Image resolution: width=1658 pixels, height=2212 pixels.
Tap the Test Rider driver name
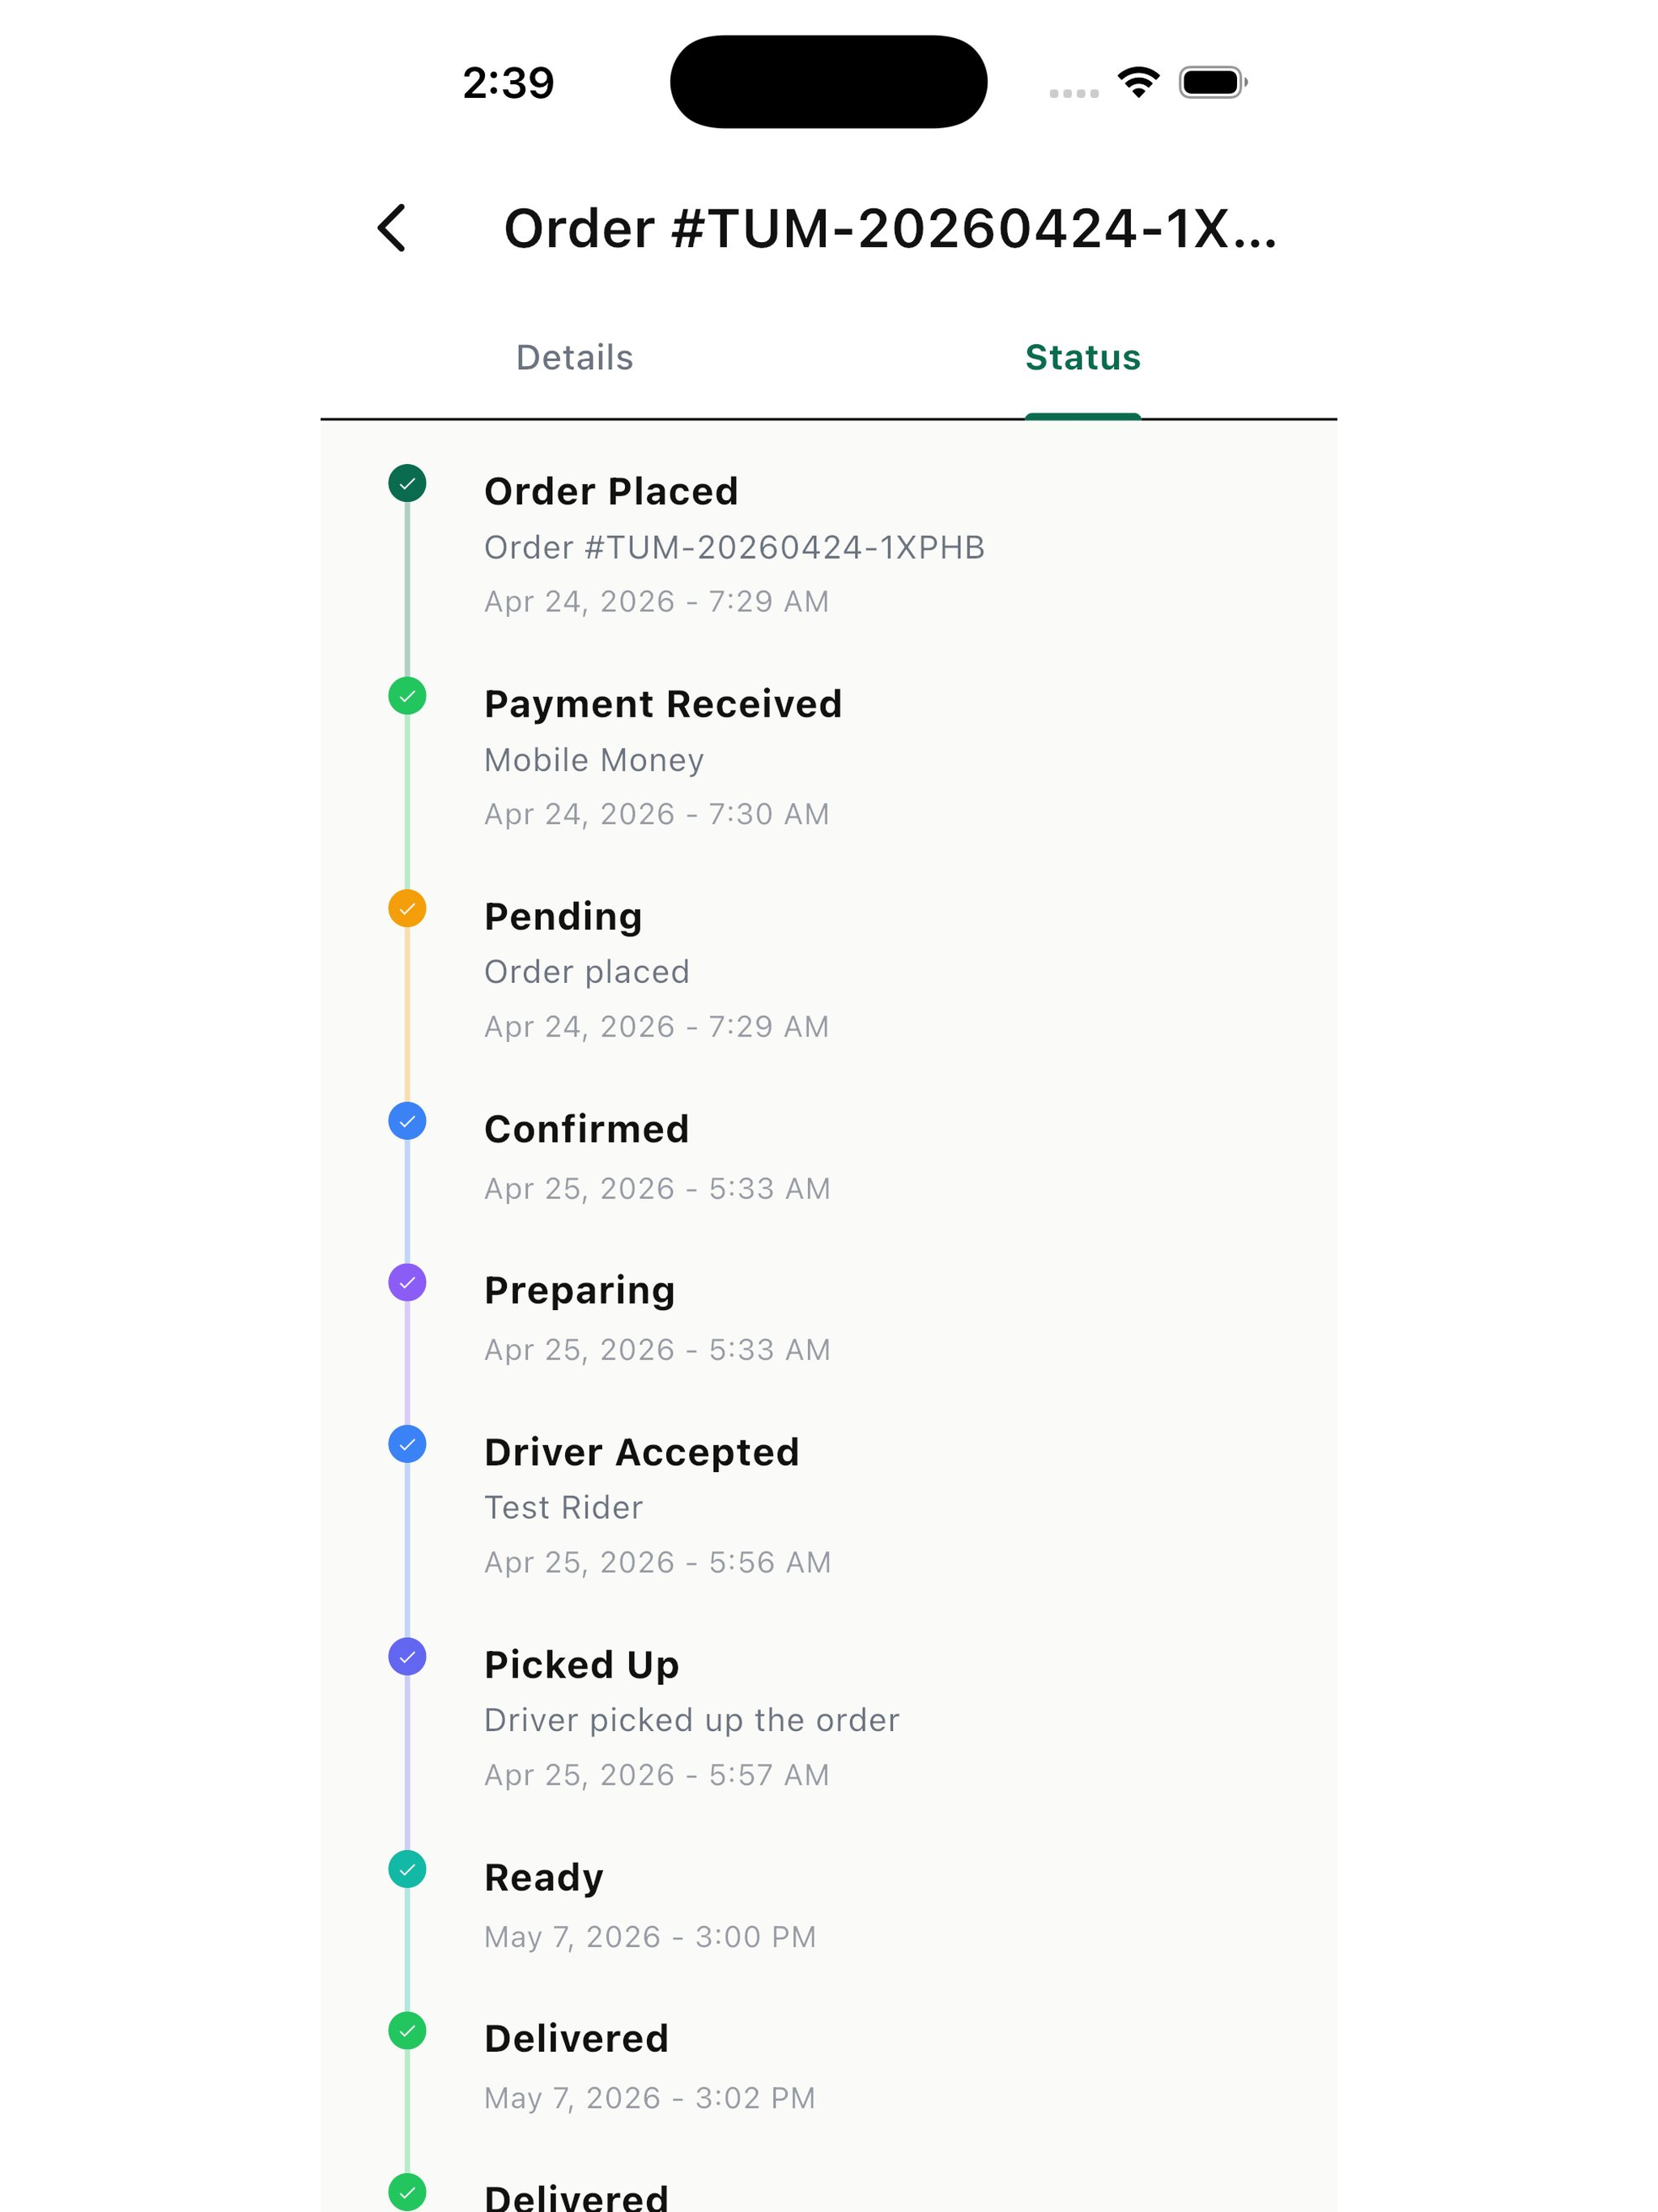563,1507
